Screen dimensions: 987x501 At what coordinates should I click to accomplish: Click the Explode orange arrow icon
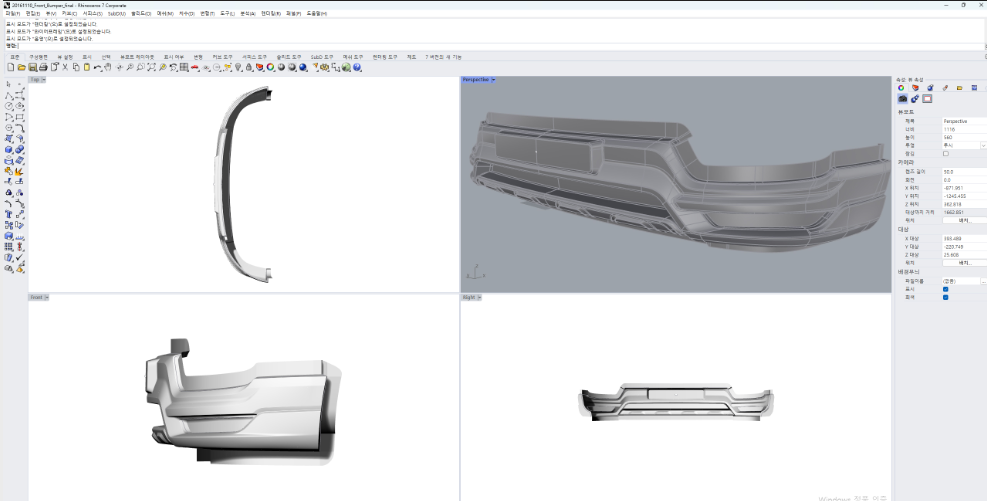(x=20, y=171)
